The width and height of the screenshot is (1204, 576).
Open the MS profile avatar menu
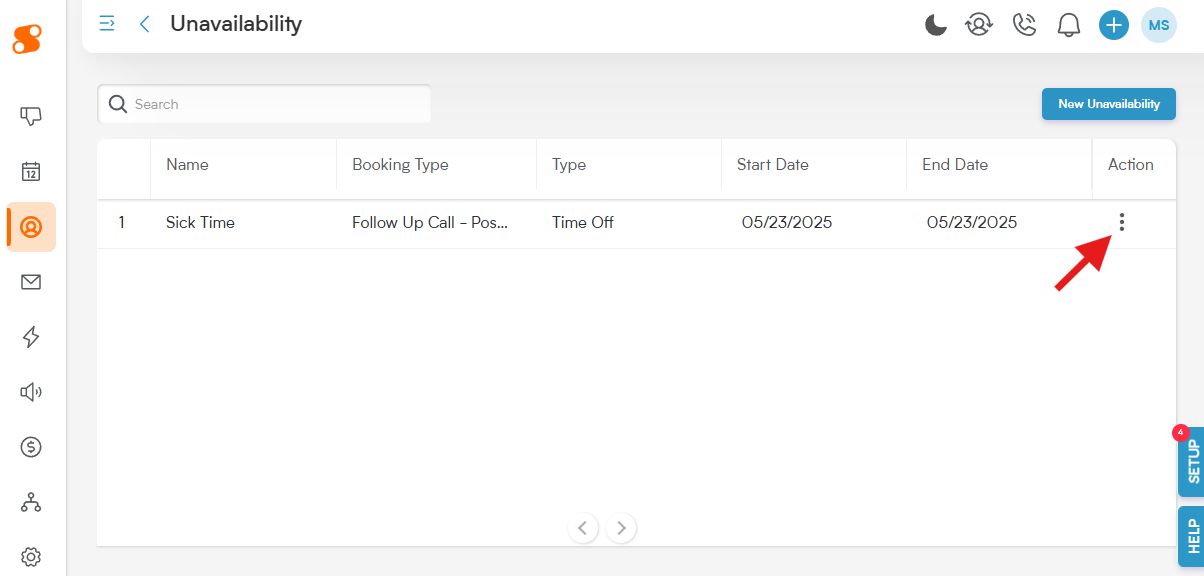tap(1159, 25)
